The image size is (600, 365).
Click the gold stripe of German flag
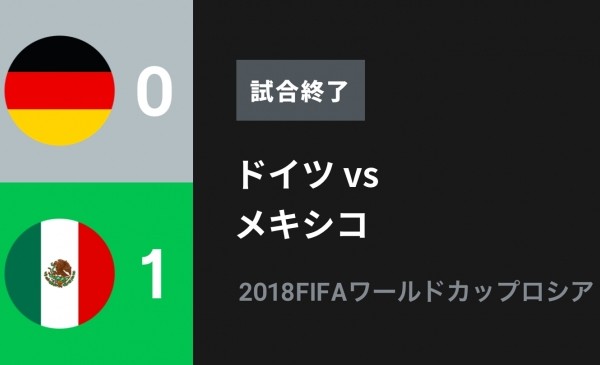coord(60,127)
